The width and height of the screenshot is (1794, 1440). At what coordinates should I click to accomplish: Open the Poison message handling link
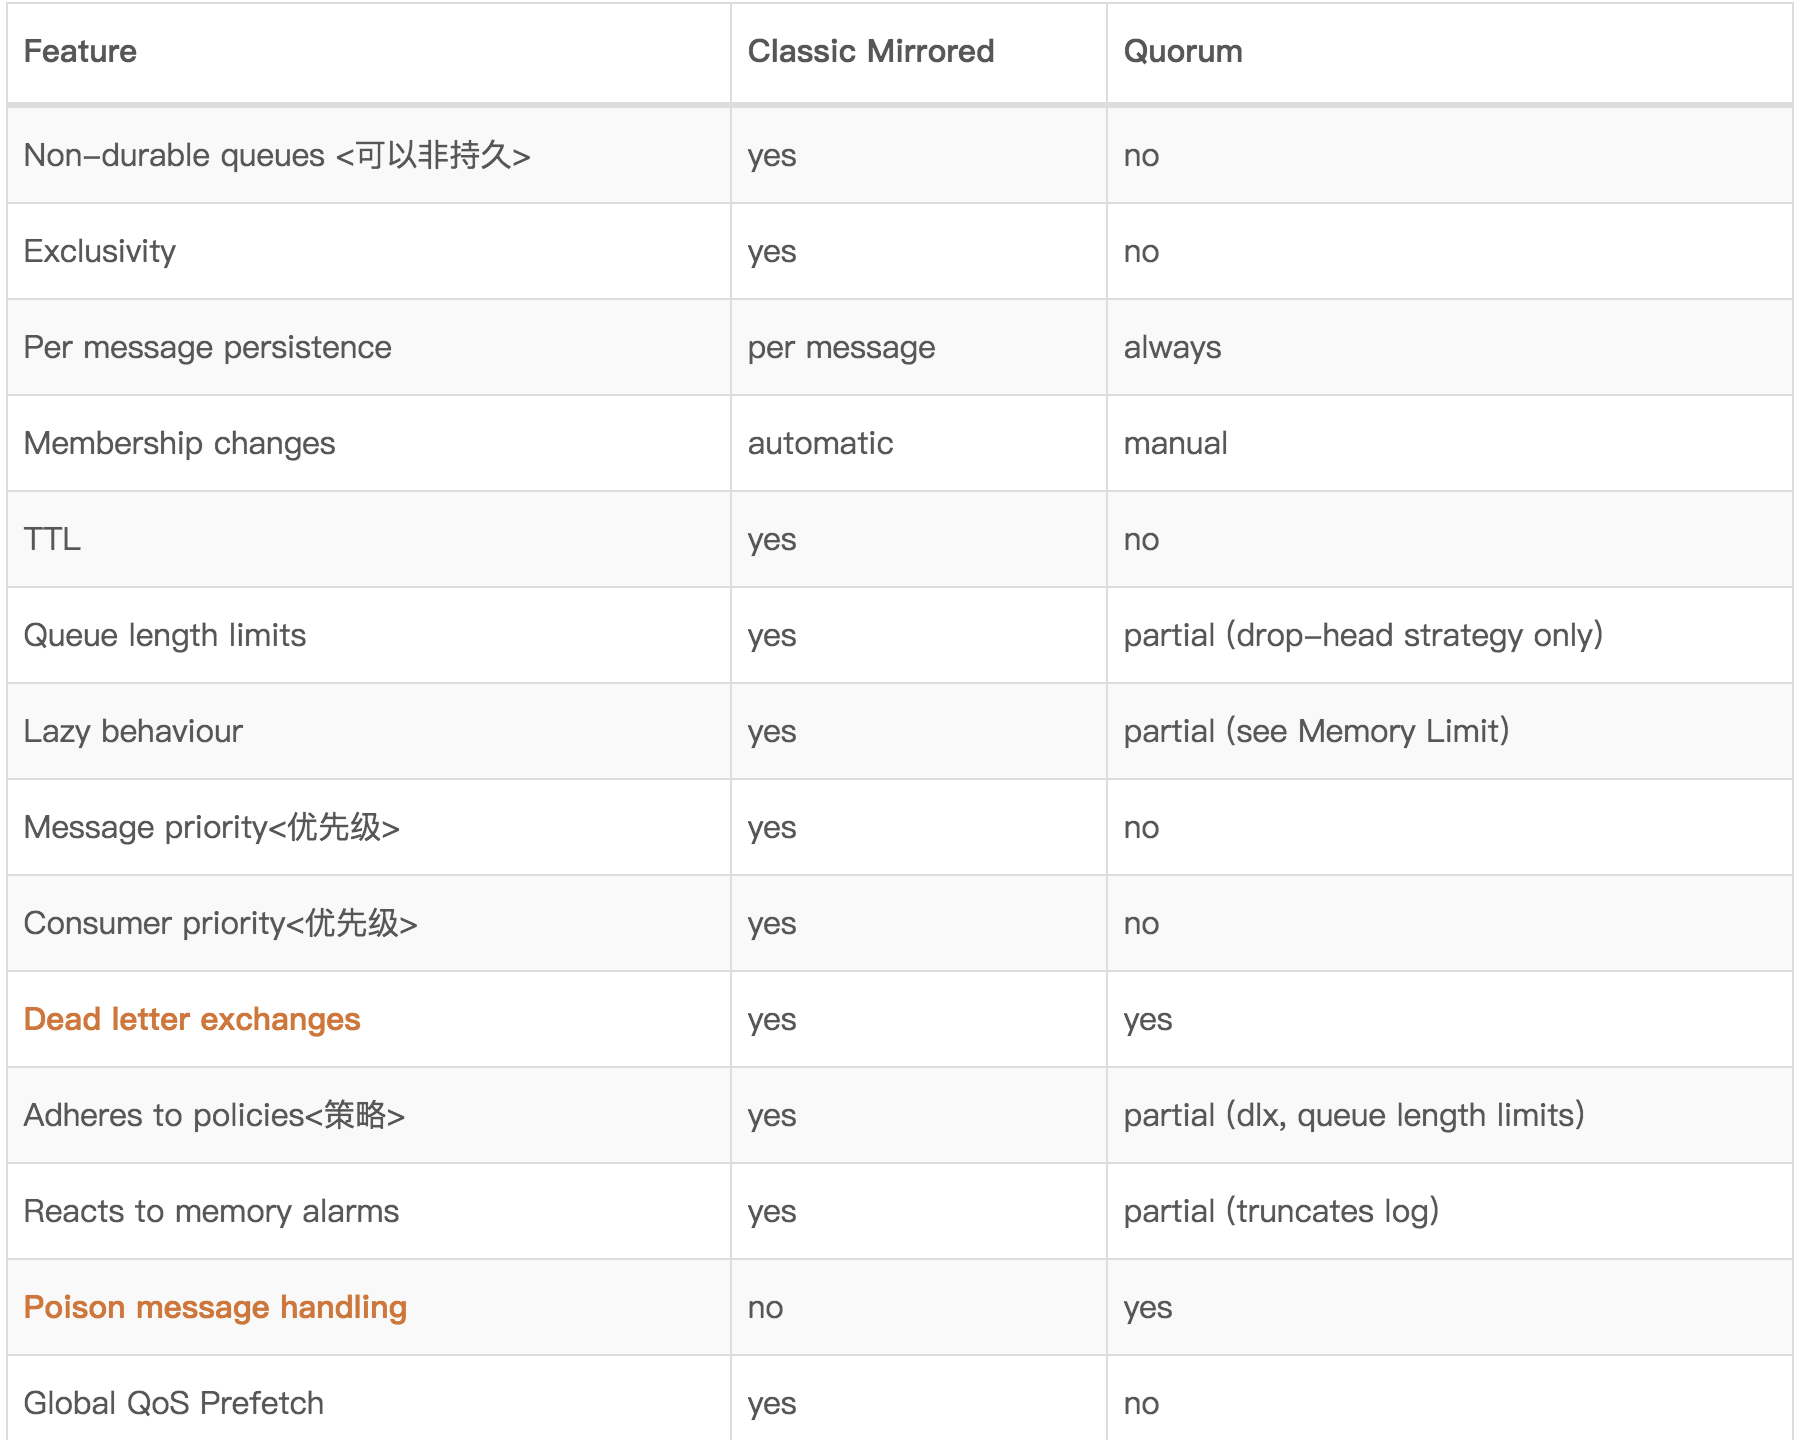215,1307
